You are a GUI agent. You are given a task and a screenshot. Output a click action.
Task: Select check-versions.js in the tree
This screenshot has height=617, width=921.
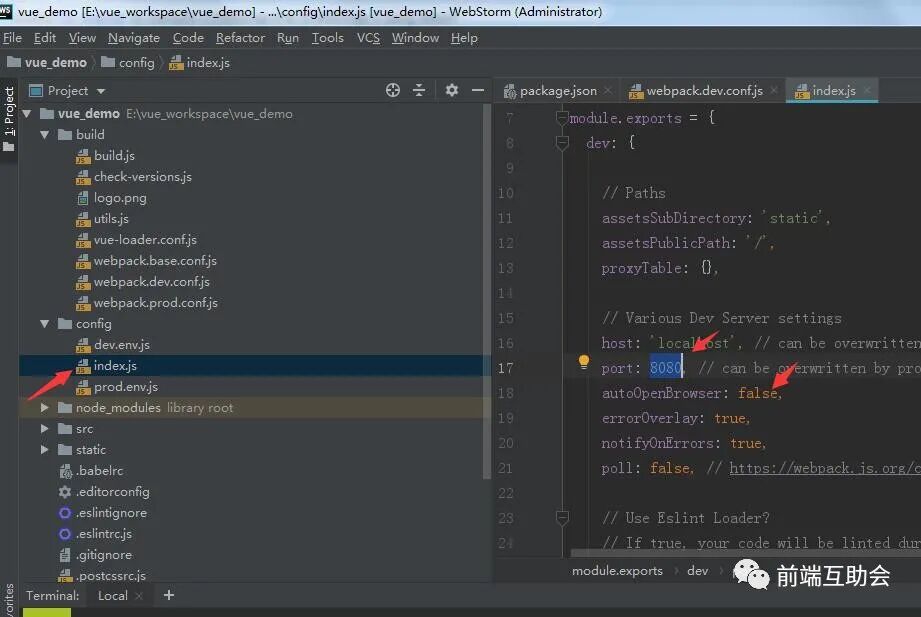[x=143, y=177]
